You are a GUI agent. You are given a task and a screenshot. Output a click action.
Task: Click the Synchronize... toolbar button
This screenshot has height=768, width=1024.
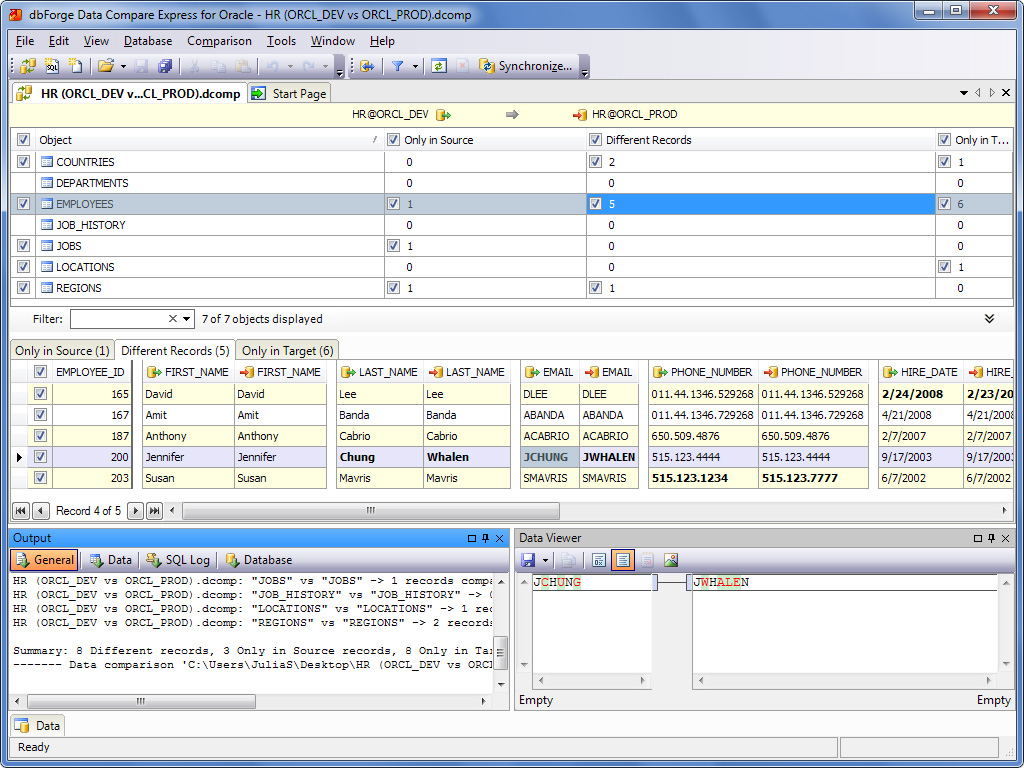click(x=525, y=66)
